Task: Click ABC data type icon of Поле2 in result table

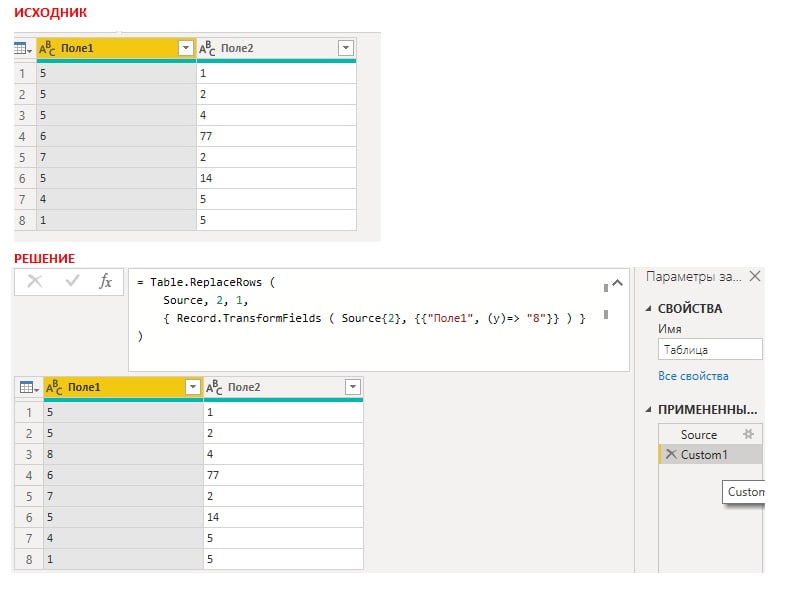Action: pos(214,387)
